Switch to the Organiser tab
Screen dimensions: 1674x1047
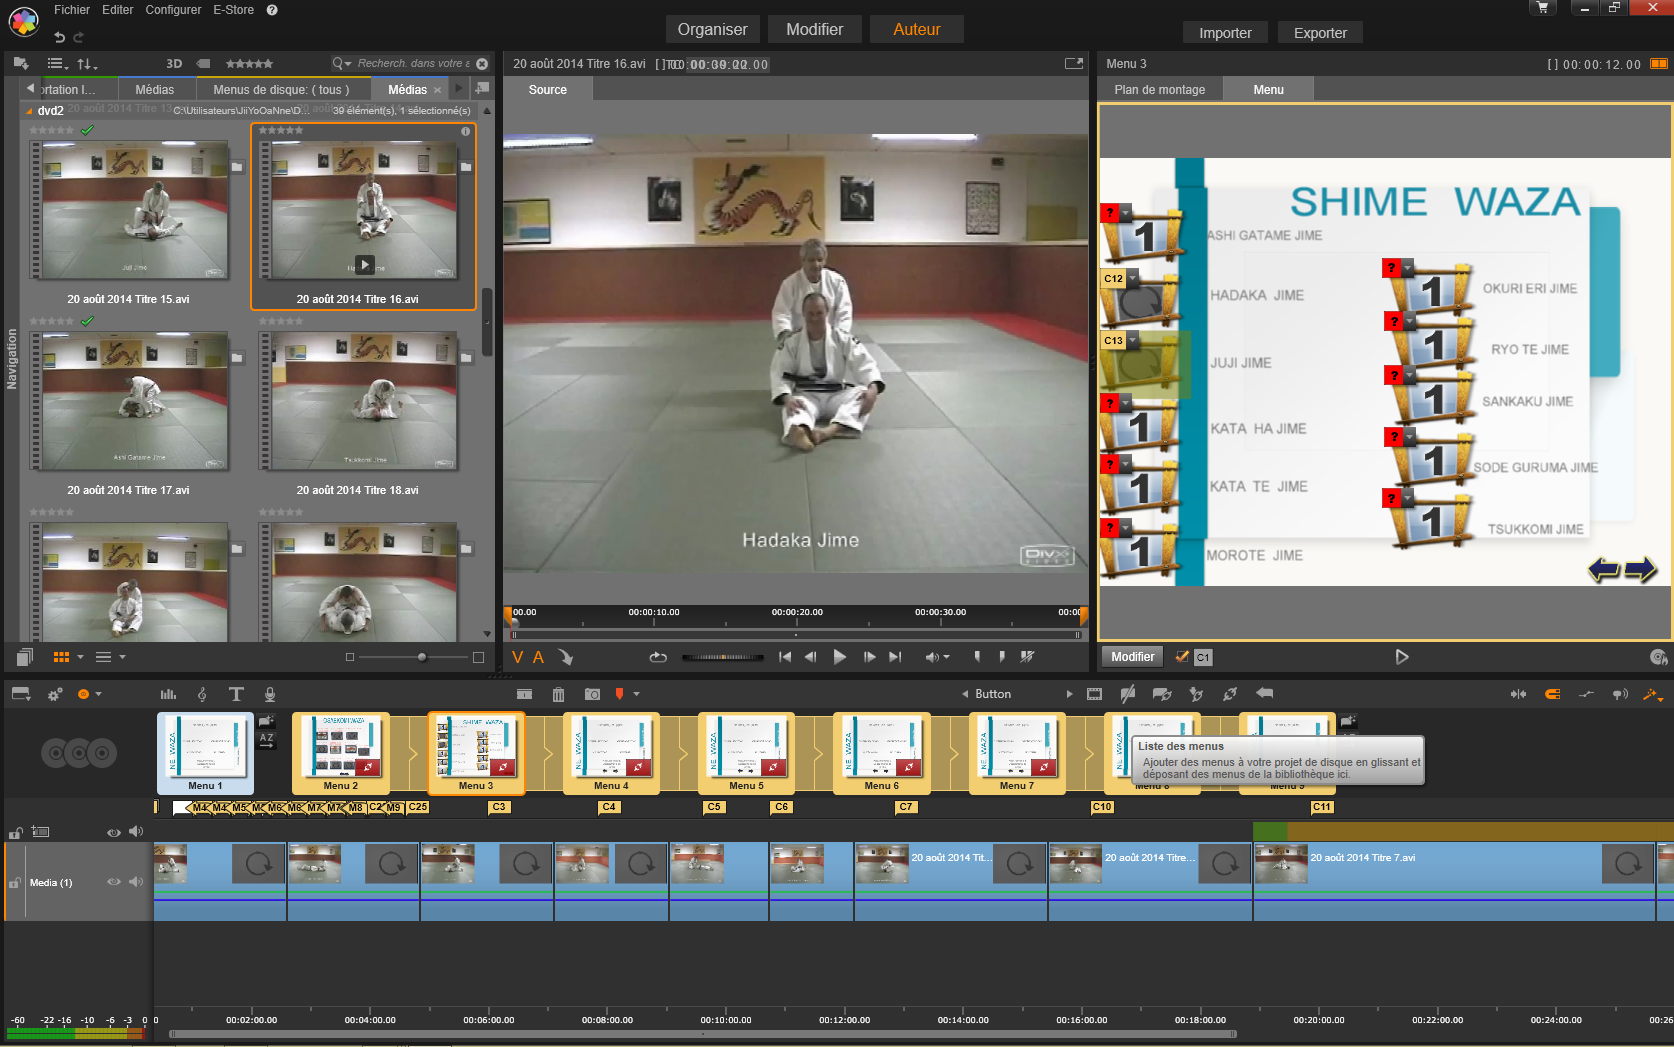tap(712, 29)
